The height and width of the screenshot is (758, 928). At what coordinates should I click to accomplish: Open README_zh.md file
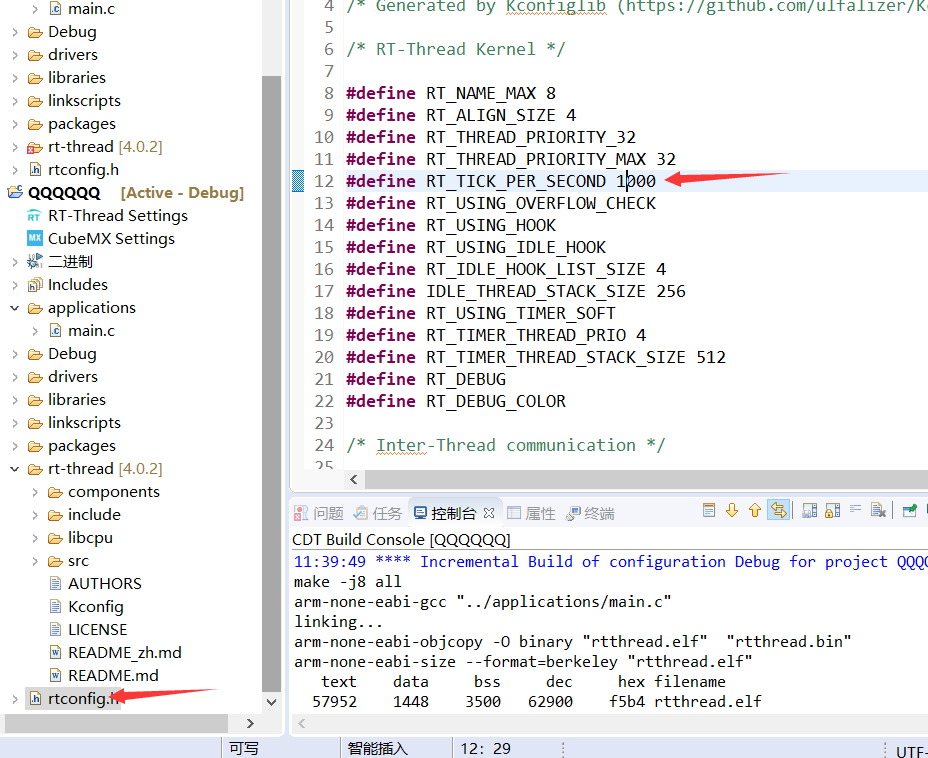pos(124,653)
